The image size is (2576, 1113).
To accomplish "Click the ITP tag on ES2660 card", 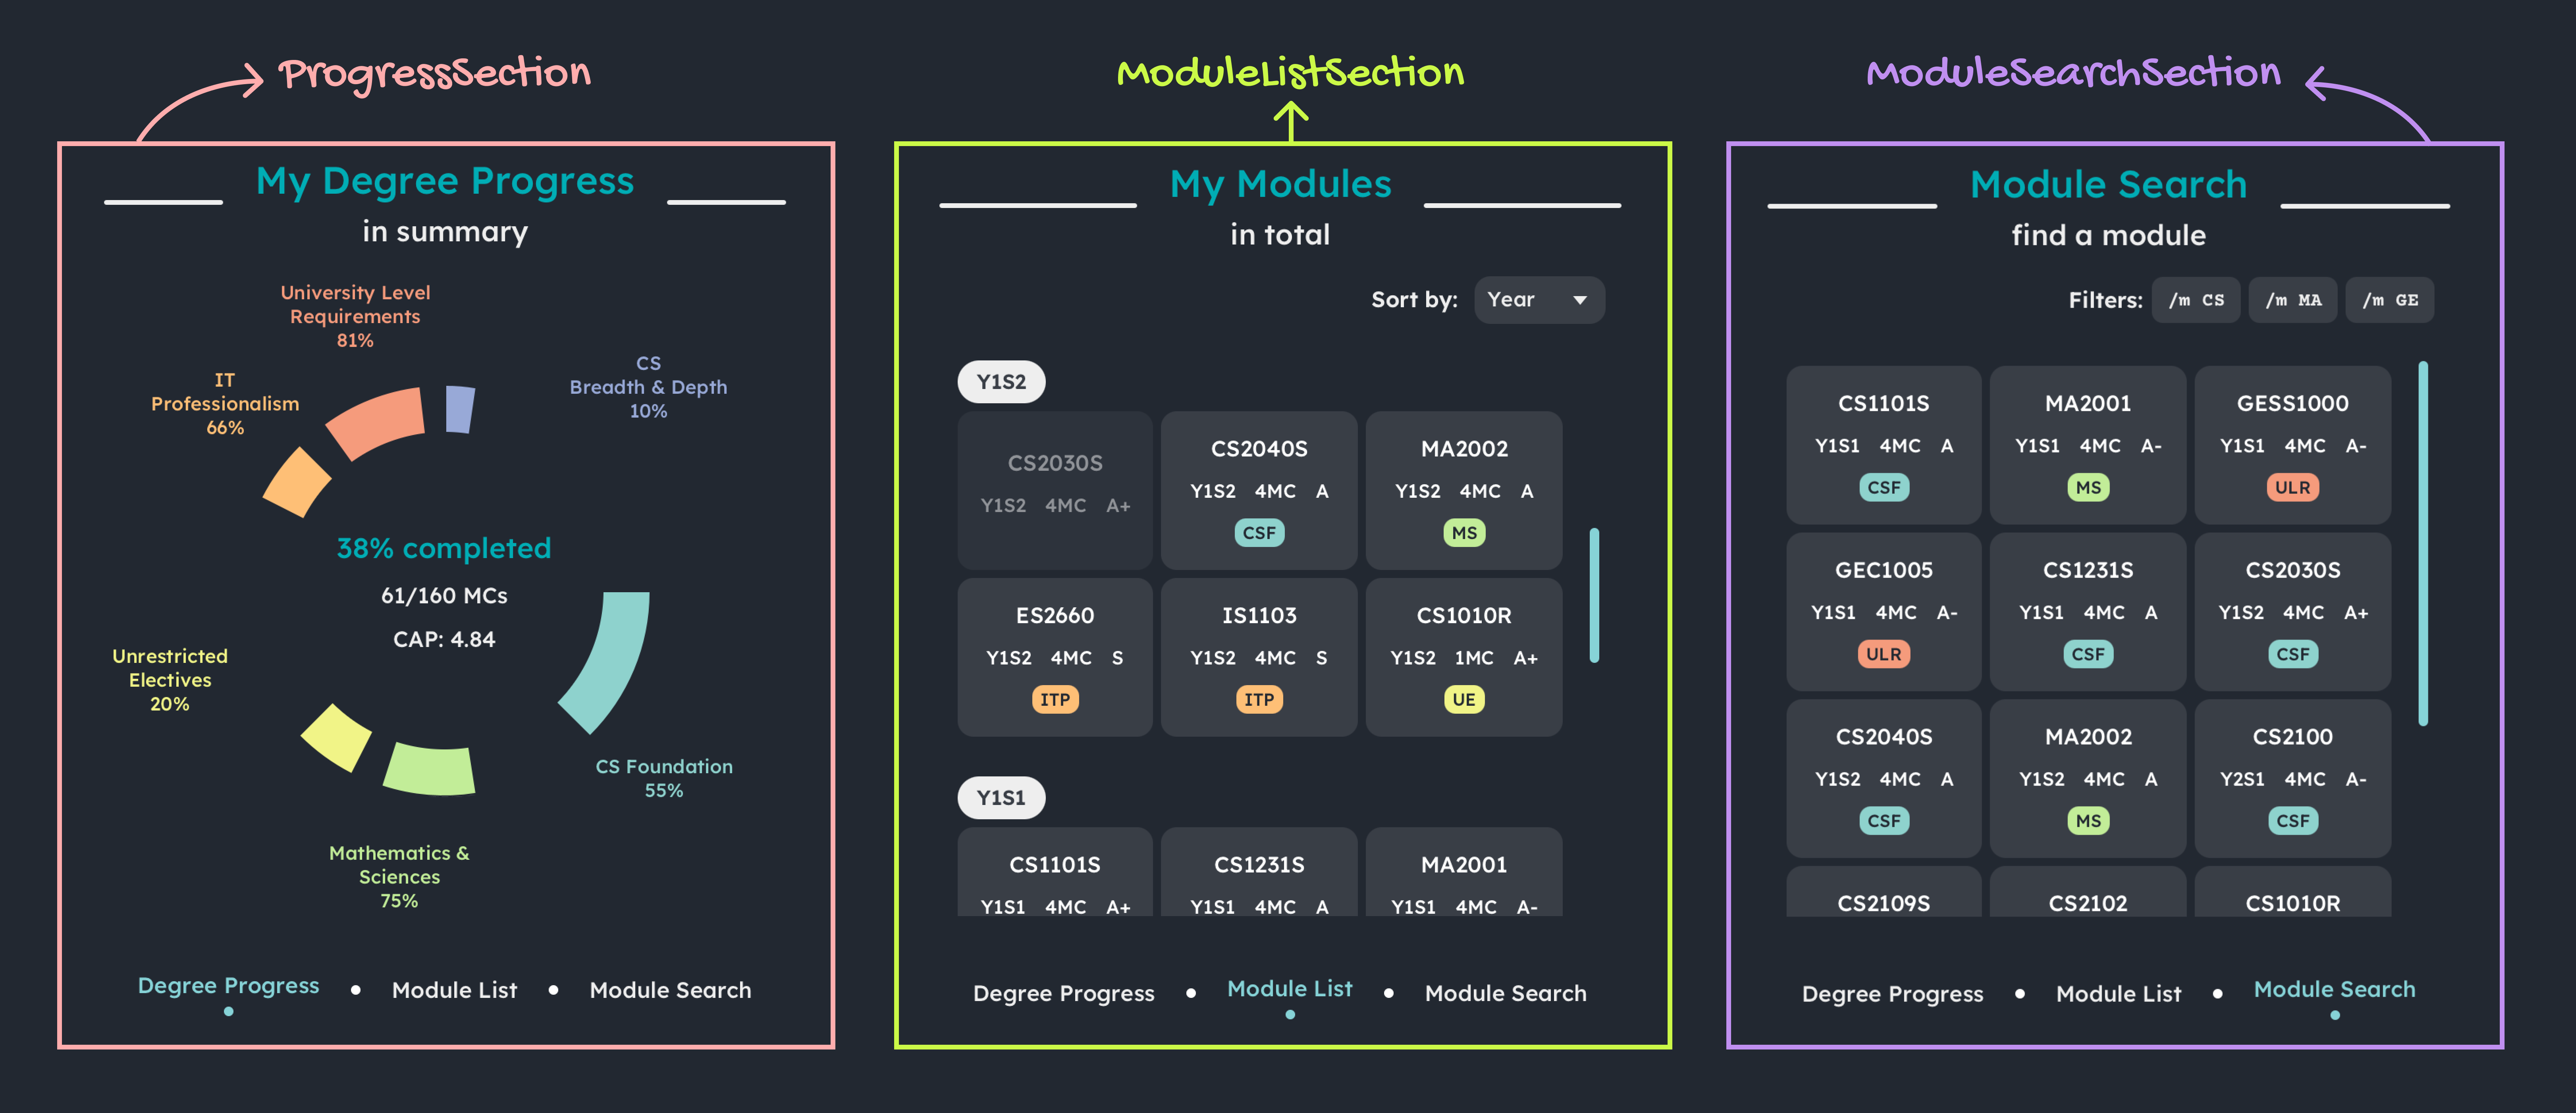I will (x=1055, y=700).
